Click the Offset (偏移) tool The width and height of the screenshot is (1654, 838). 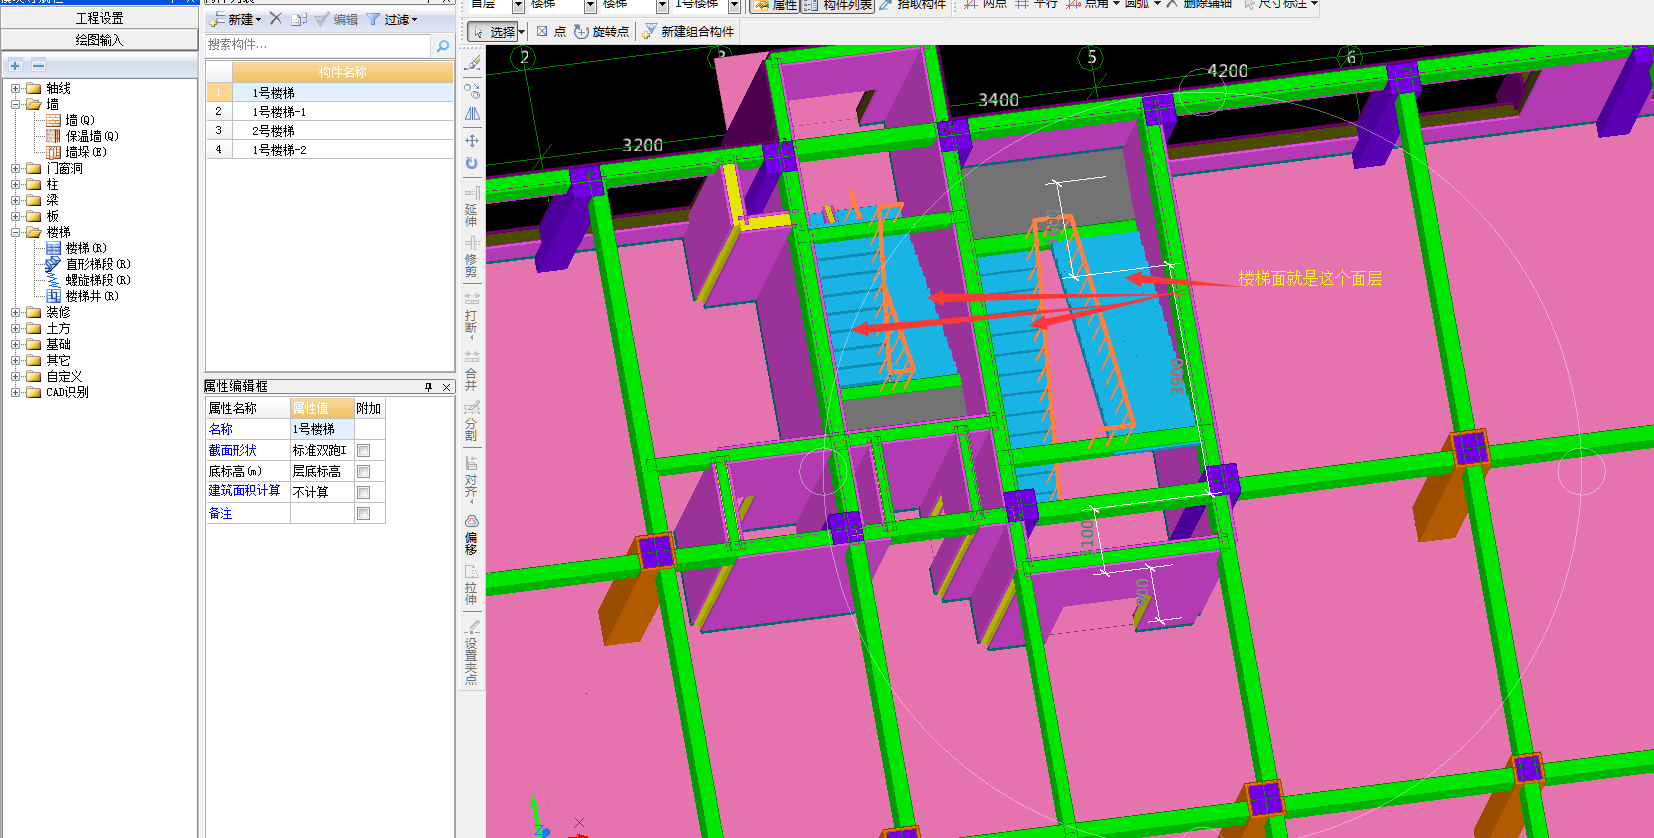tap(472, 535)
